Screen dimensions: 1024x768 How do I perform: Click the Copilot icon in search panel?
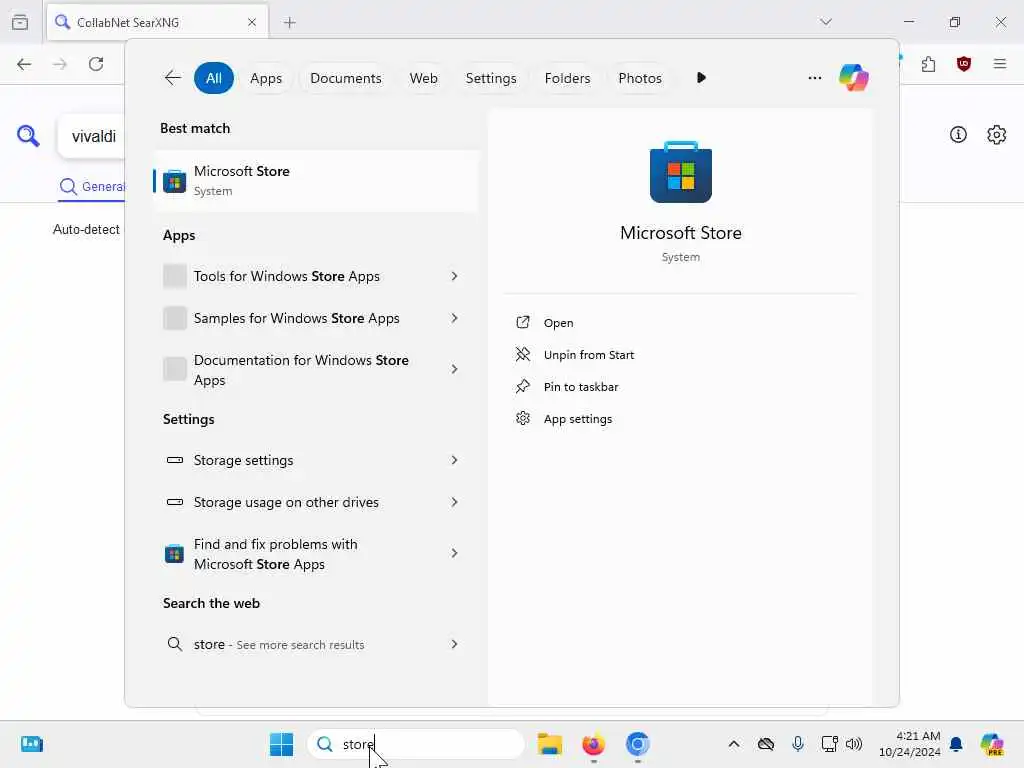tap(854, 78)
